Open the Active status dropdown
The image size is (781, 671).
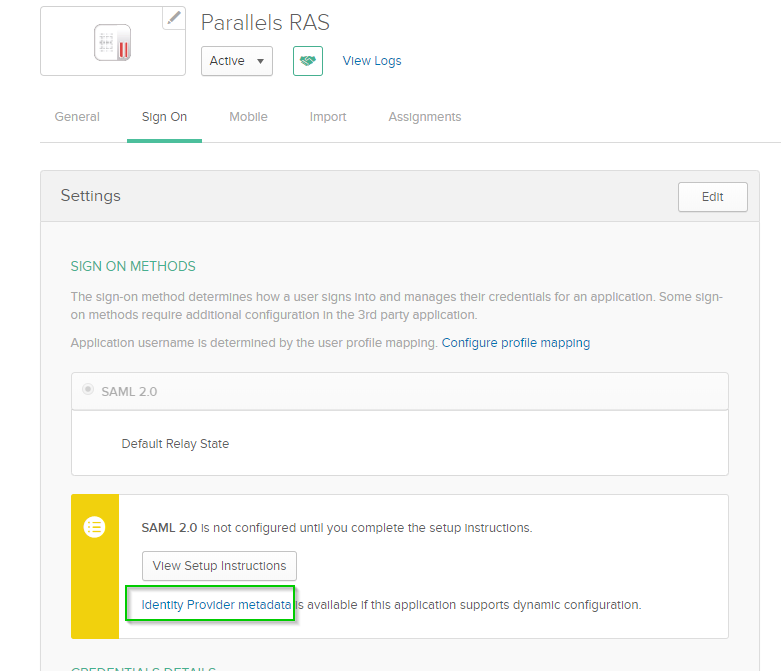pos(237,61)
